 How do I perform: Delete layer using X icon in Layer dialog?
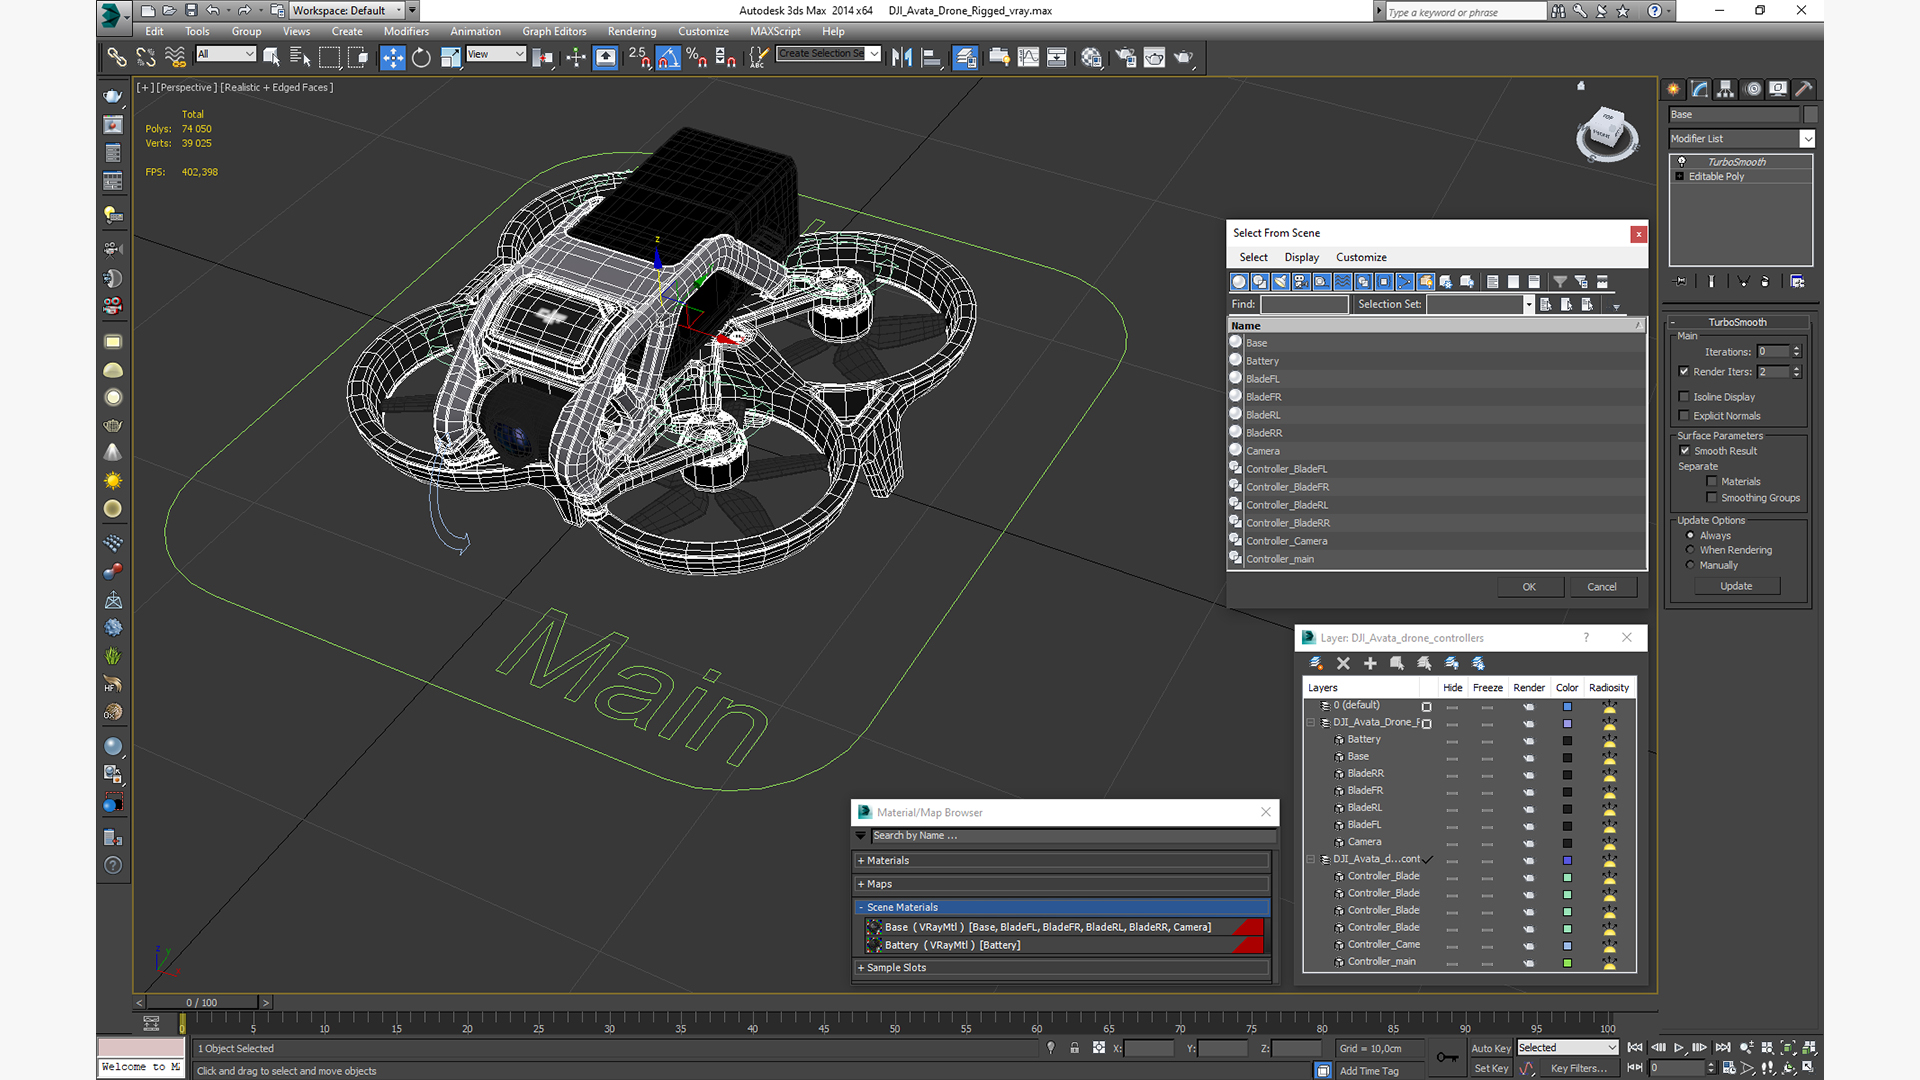tap(1343, 663)
